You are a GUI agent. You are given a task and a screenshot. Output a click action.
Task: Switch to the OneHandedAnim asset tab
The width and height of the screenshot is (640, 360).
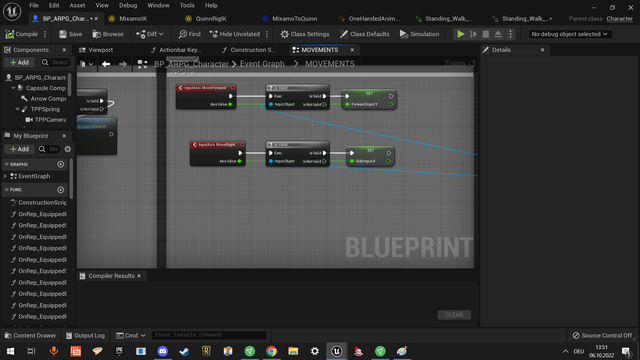[373, 19]
